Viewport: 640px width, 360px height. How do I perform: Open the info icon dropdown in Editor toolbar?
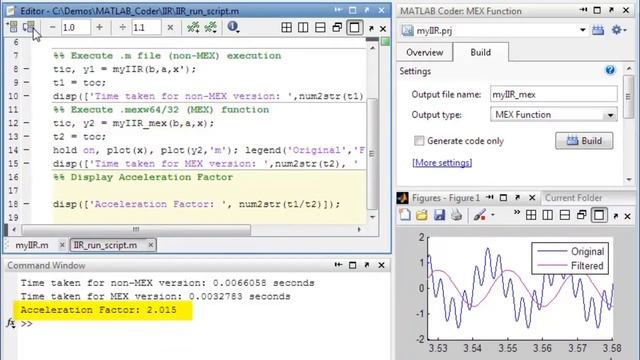pos(233,27)
